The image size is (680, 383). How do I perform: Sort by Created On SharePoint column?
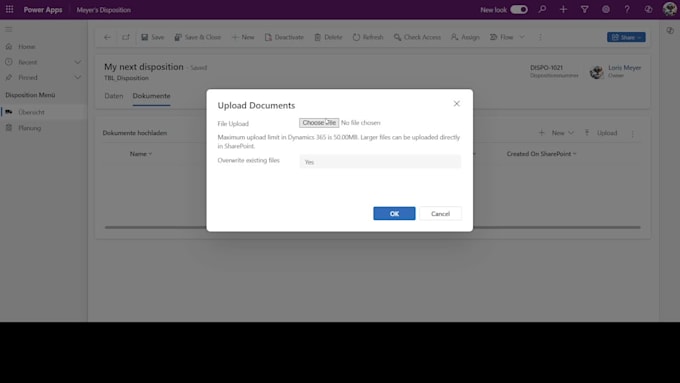(x=541, y=154)
